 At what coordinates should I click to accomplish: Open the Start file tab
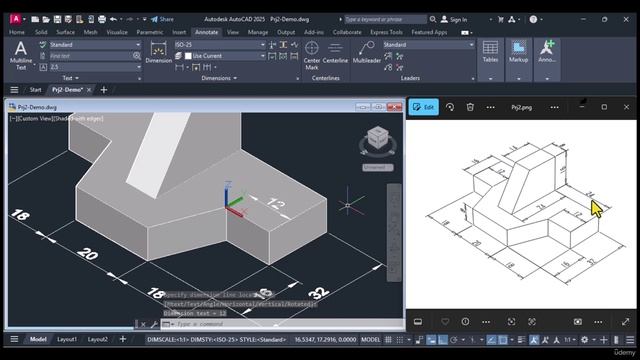[x=36, y=90]
